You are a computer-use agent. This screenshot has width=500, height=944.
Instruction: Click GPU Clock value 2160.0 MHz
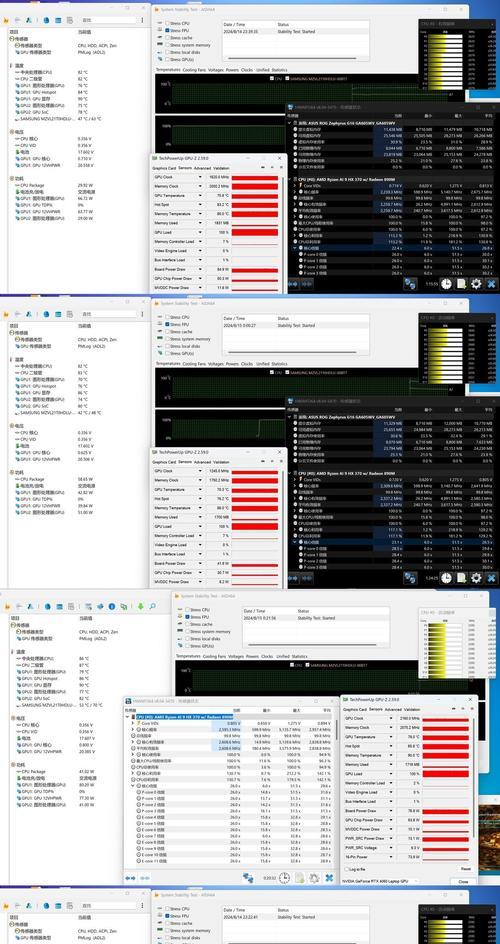click(x=409, y=719)
